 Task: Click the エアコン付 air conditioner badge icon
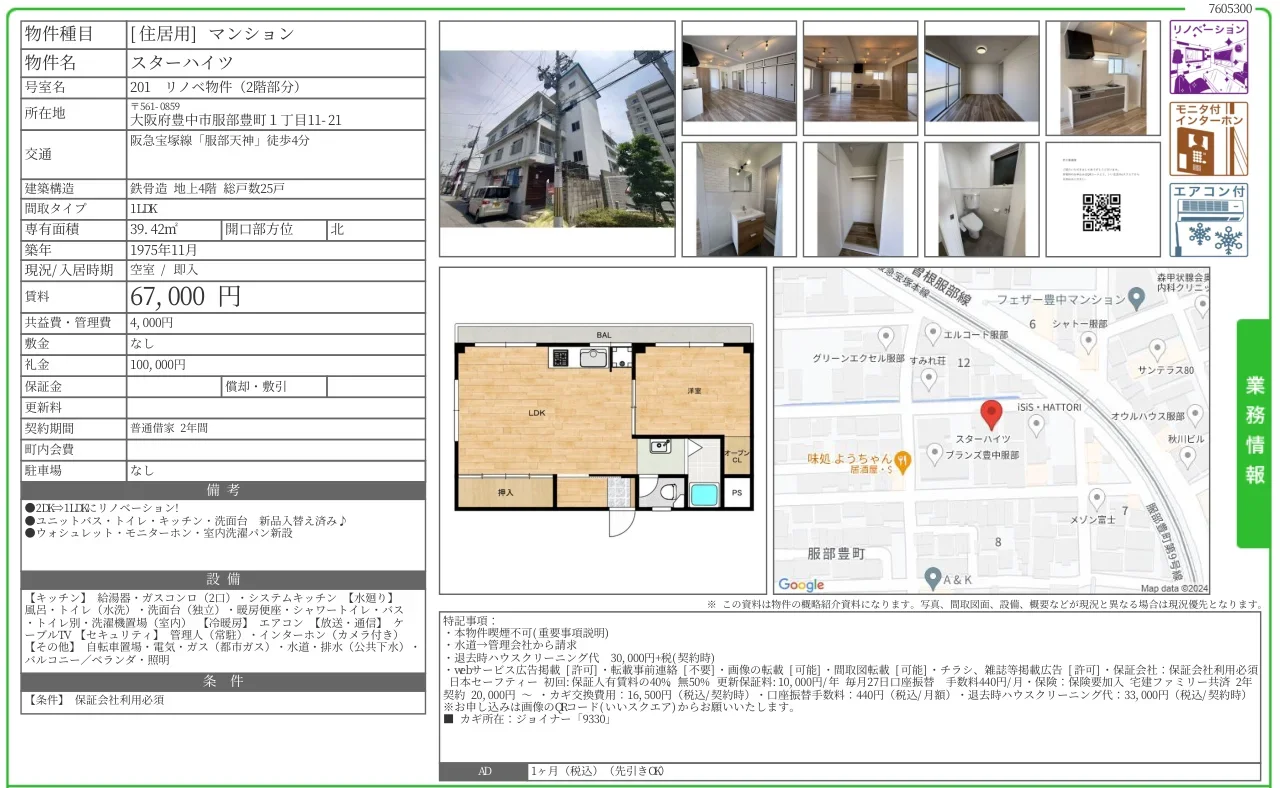point(1207,220)
